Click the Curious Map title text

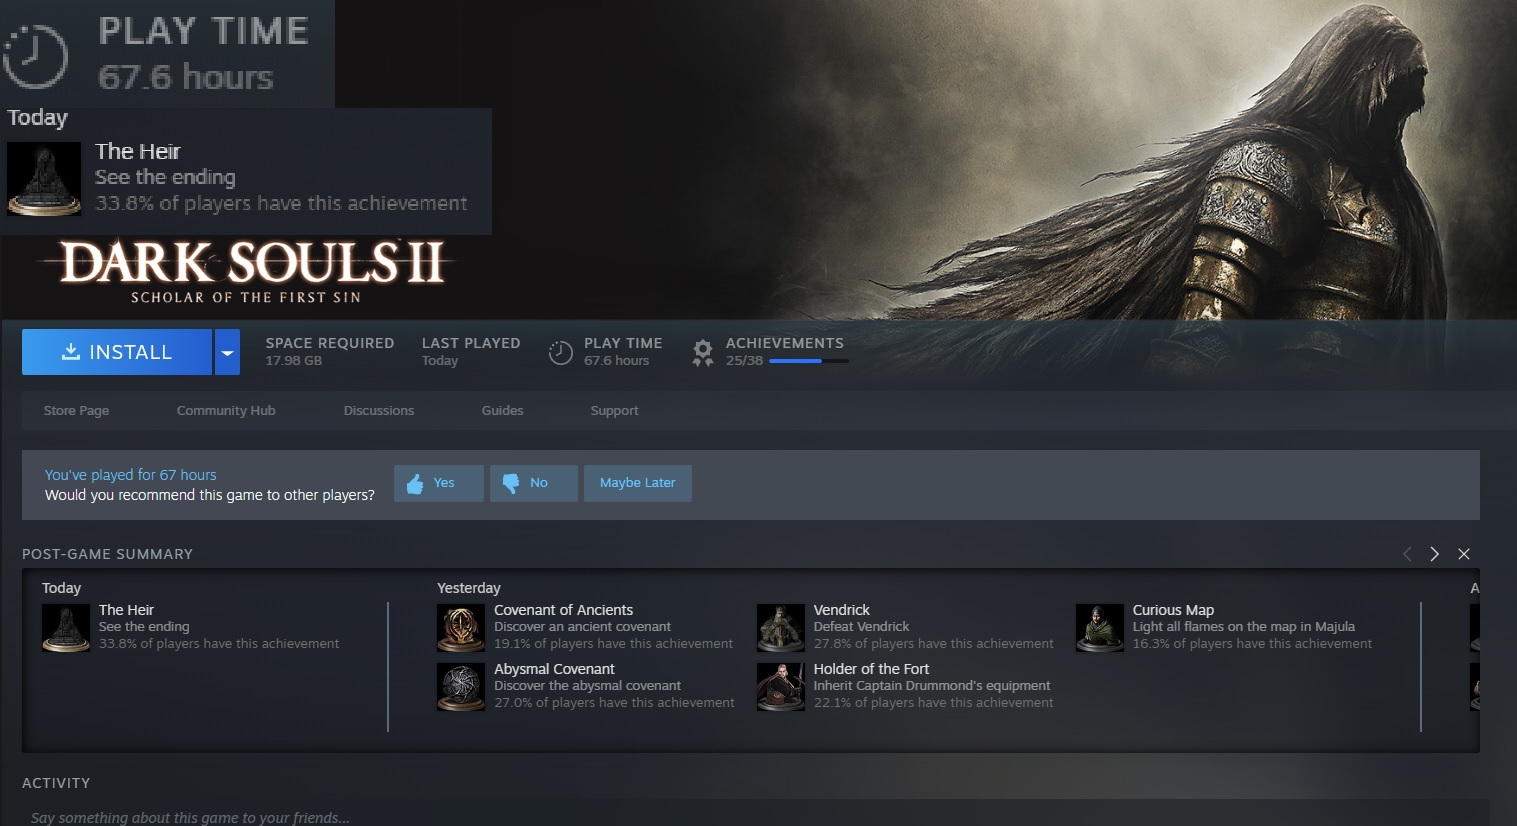point(1173,610)
